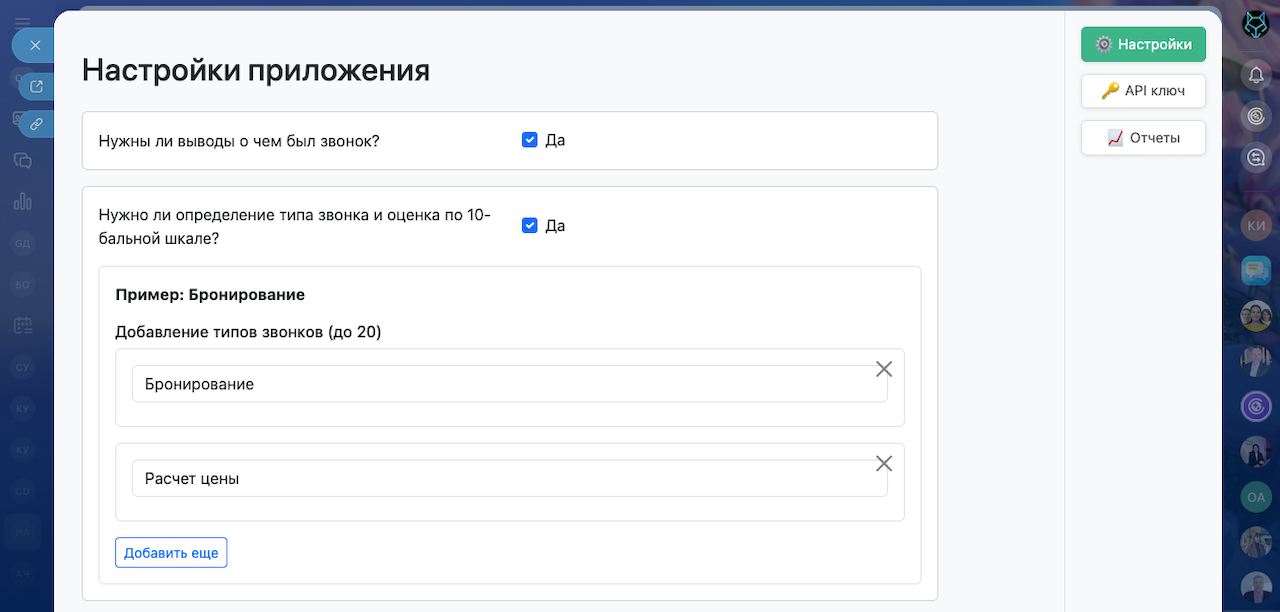Image resolution: width=1280 pixels, height=612 pixels.
Task: Close the side panel with the round X button
Action: tap(35, 45)
